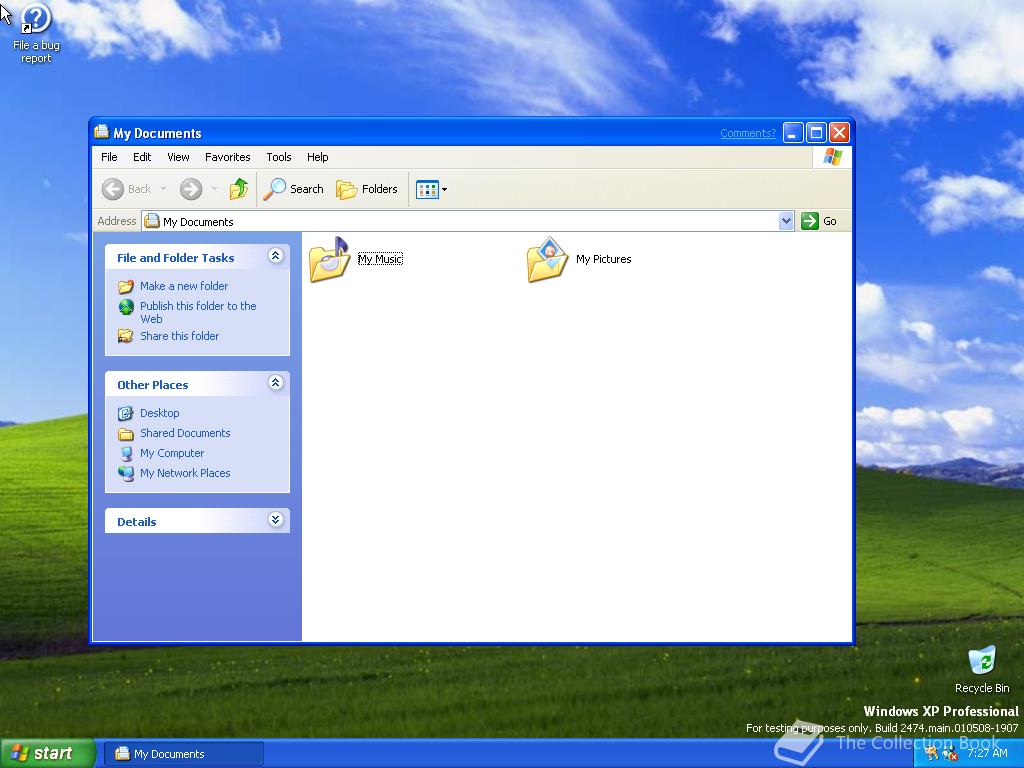Click the system tray clock

[x=987, y=754]
